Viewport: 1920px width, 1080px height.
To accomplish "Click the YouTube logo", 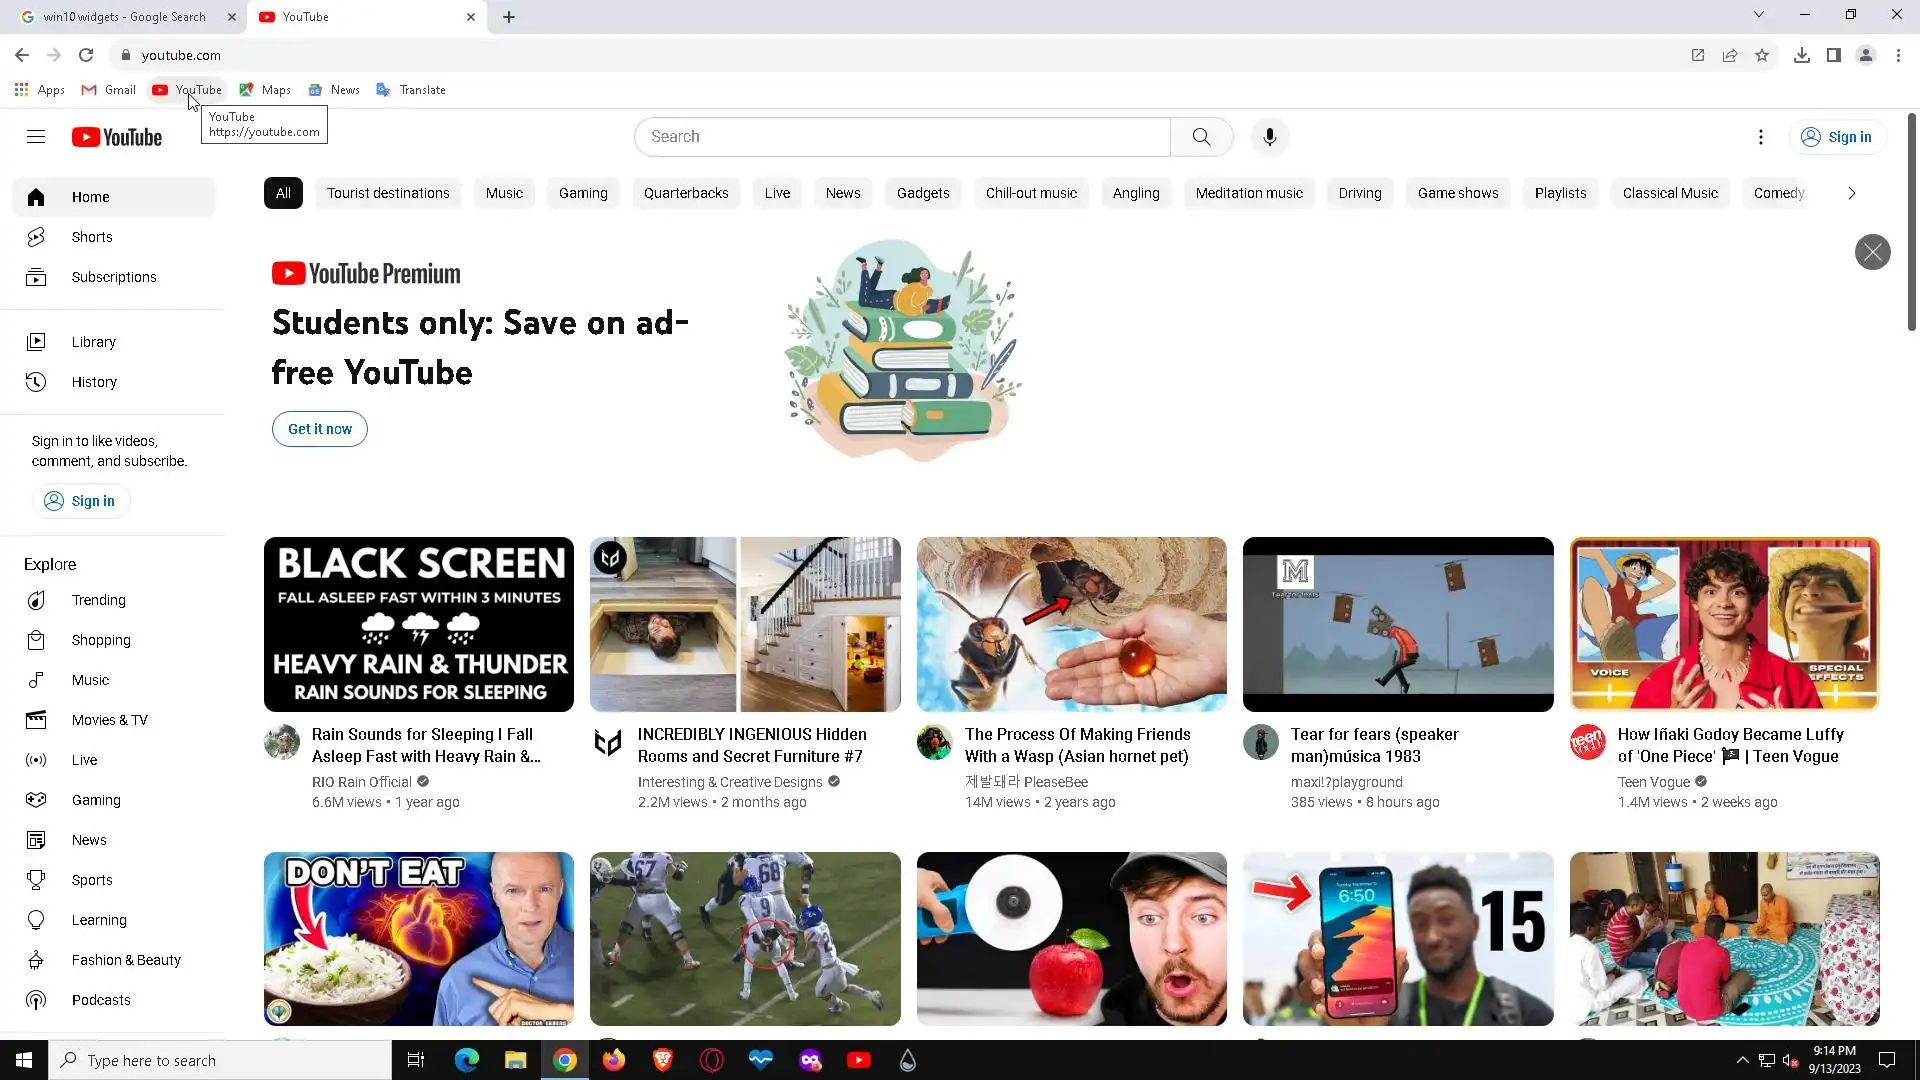I will 117,137.
